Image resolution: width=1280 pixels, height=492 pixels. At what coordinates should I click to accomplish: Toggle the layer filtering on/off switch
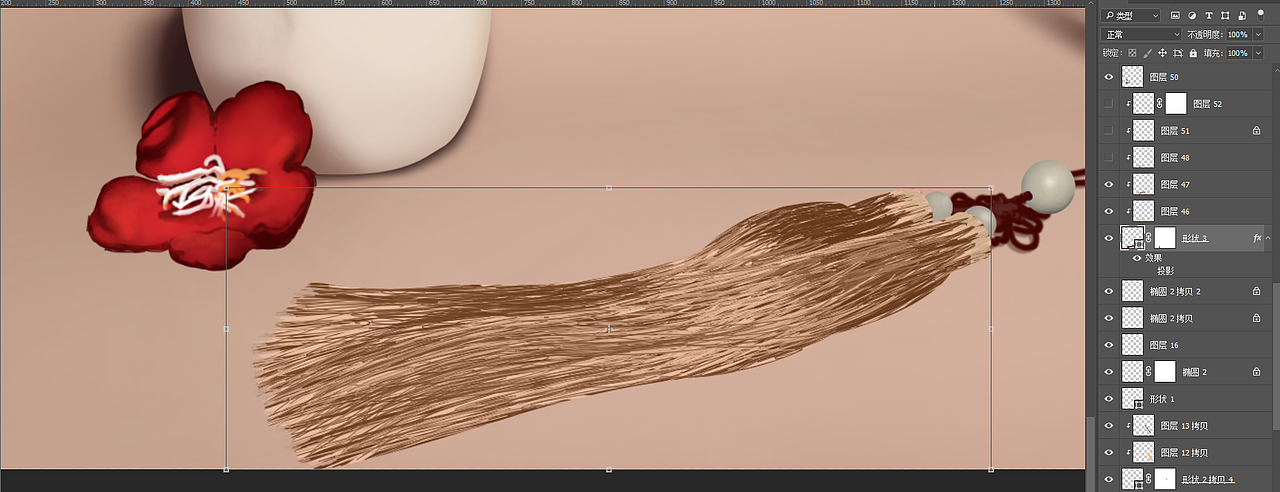click(x=1260, y=14)
